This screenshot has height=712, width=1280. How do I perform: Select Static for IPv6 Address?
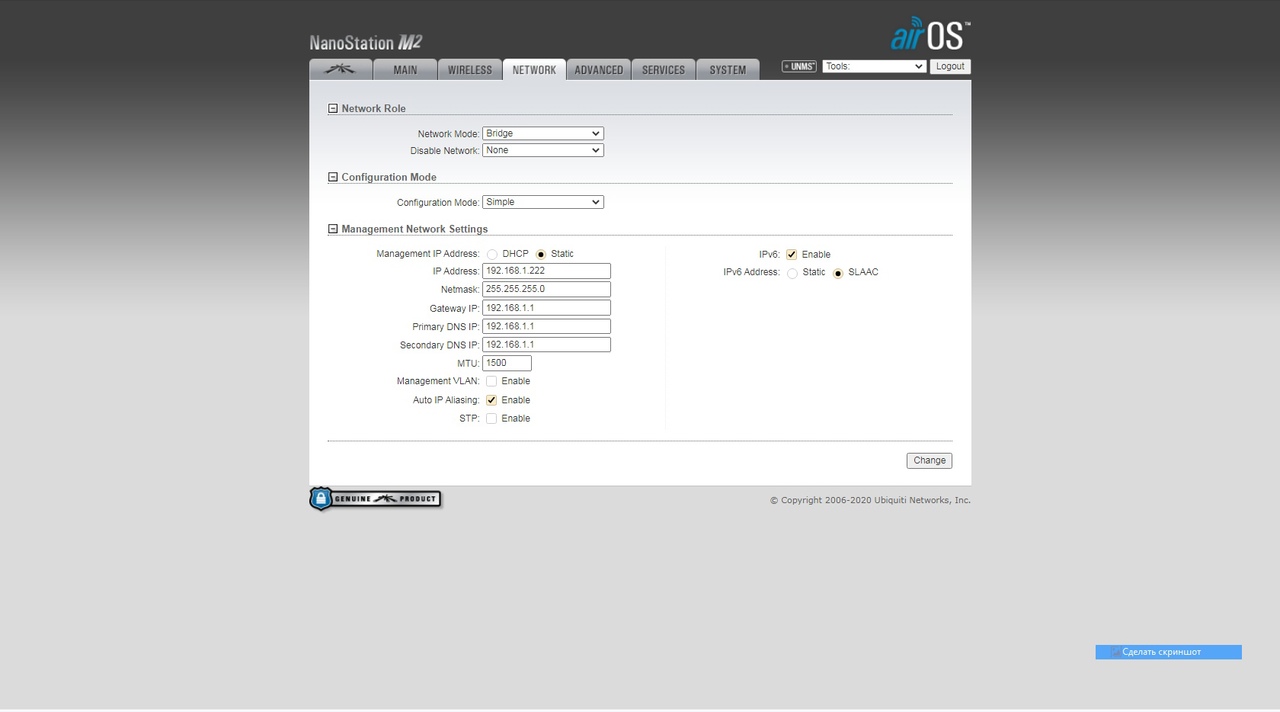792,273
